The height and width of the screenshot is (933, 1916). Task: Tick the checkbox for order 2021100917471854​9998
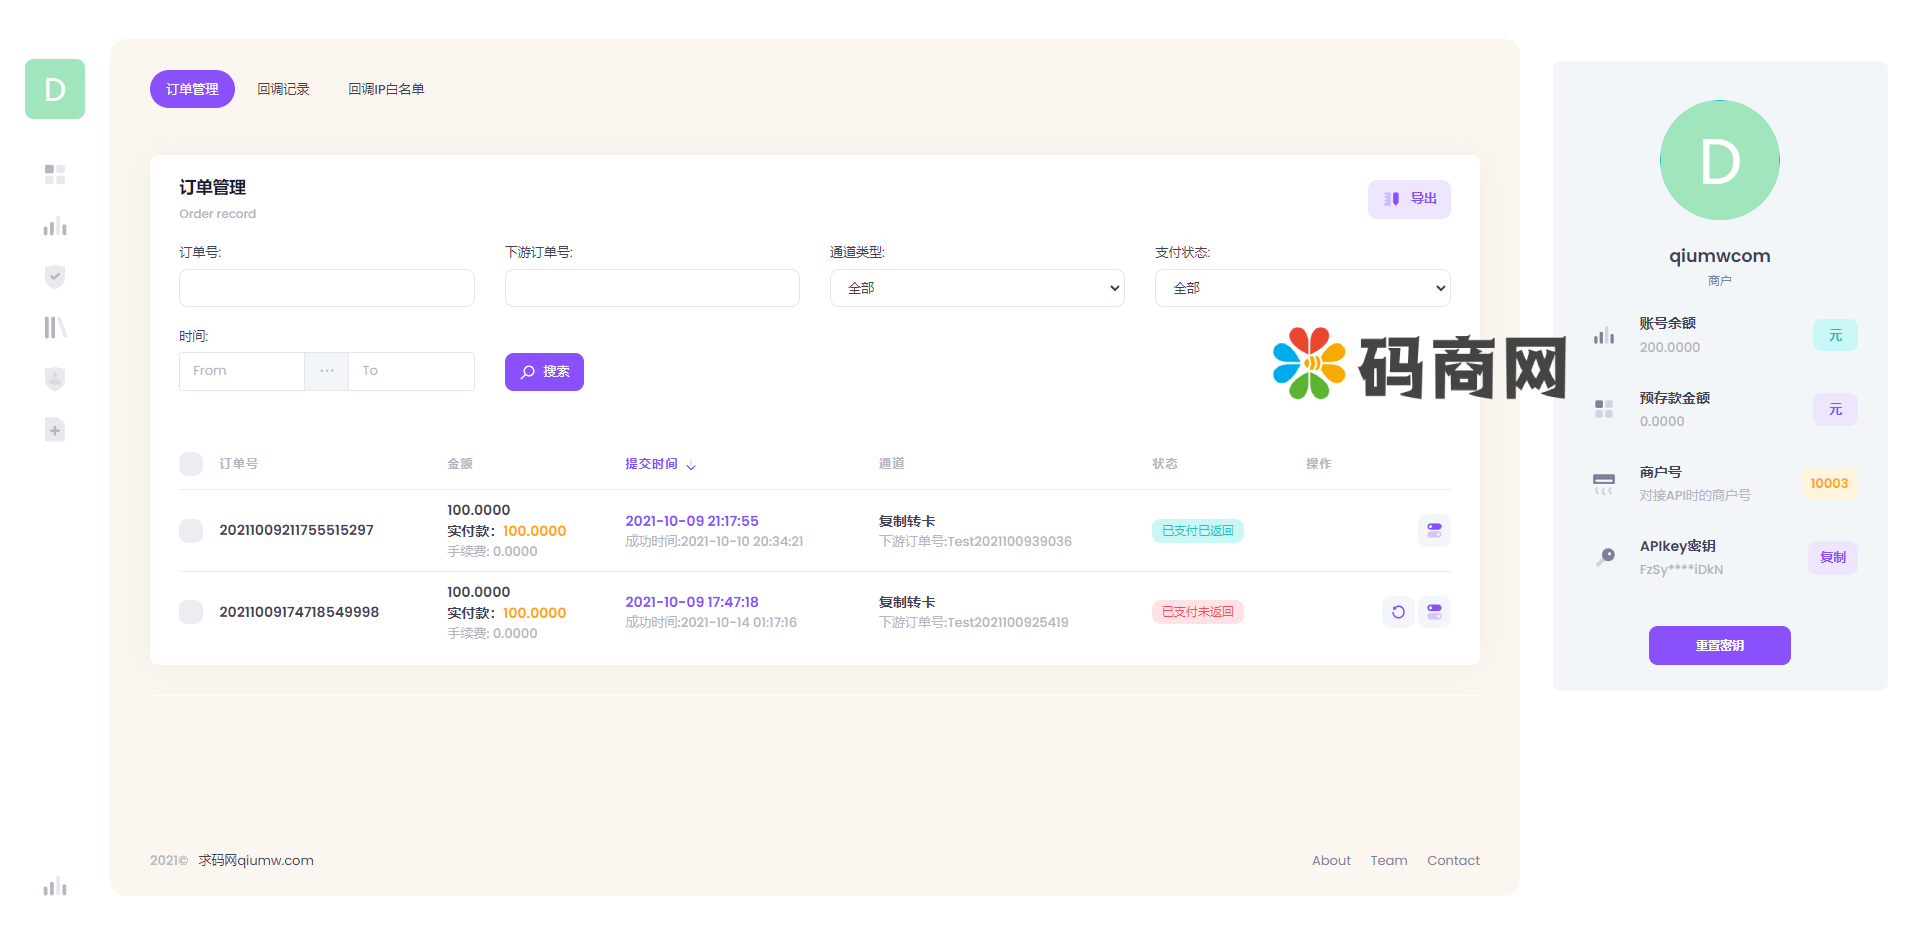coord(191,612)
